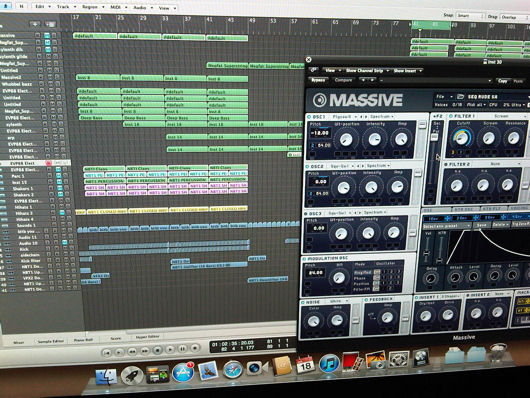
Task: Click the Compare button
Action: click(x=343, y=80)
